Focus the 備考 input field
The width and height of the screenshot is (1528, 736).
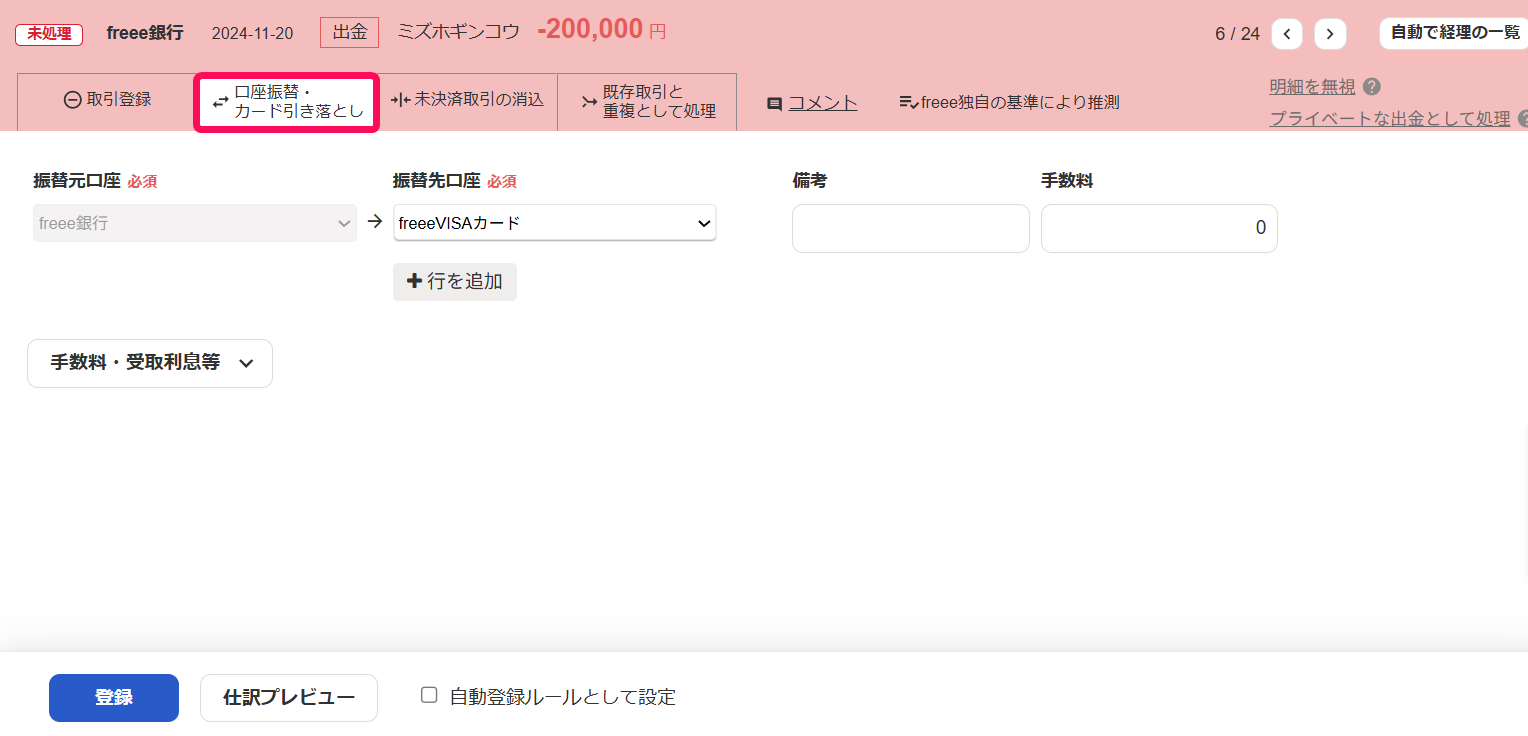pos(911,228)
